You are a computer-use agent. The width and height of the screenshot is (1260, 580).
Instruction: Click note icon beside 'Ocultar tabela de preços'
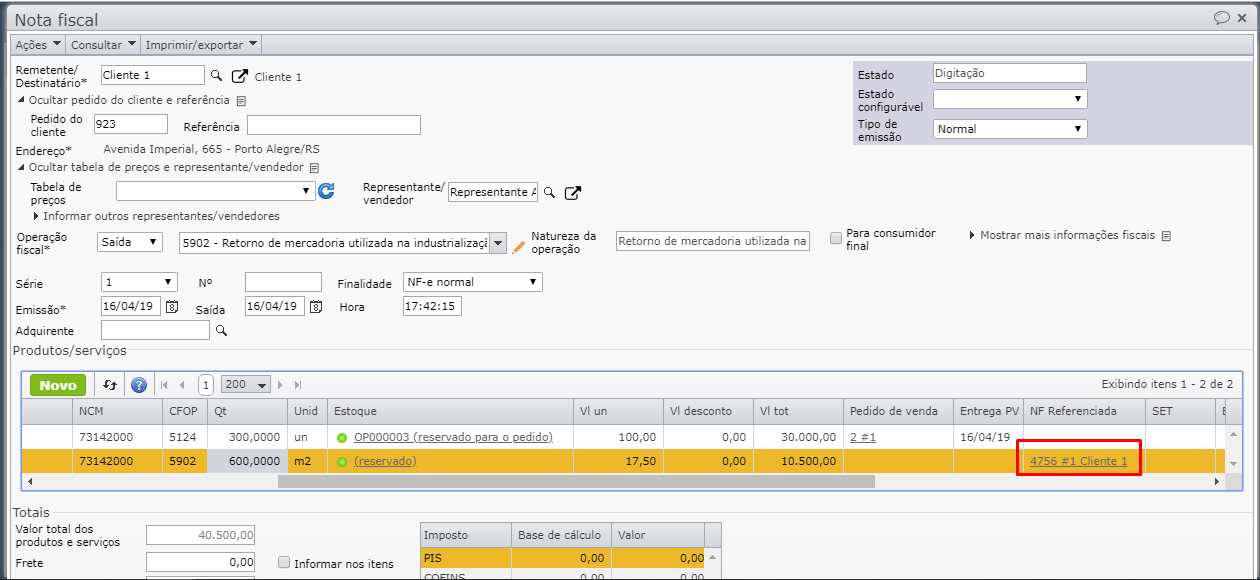[314, 168]
